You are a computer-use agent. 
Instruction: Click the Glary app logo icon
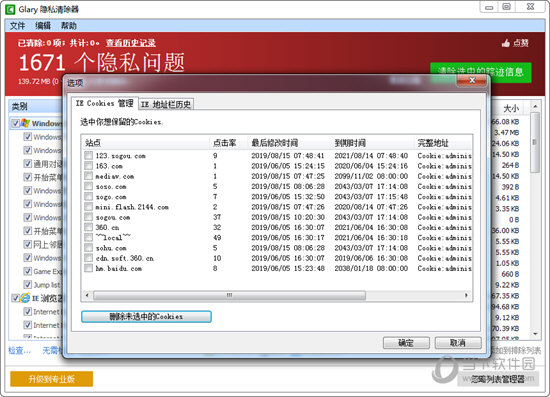10,9
